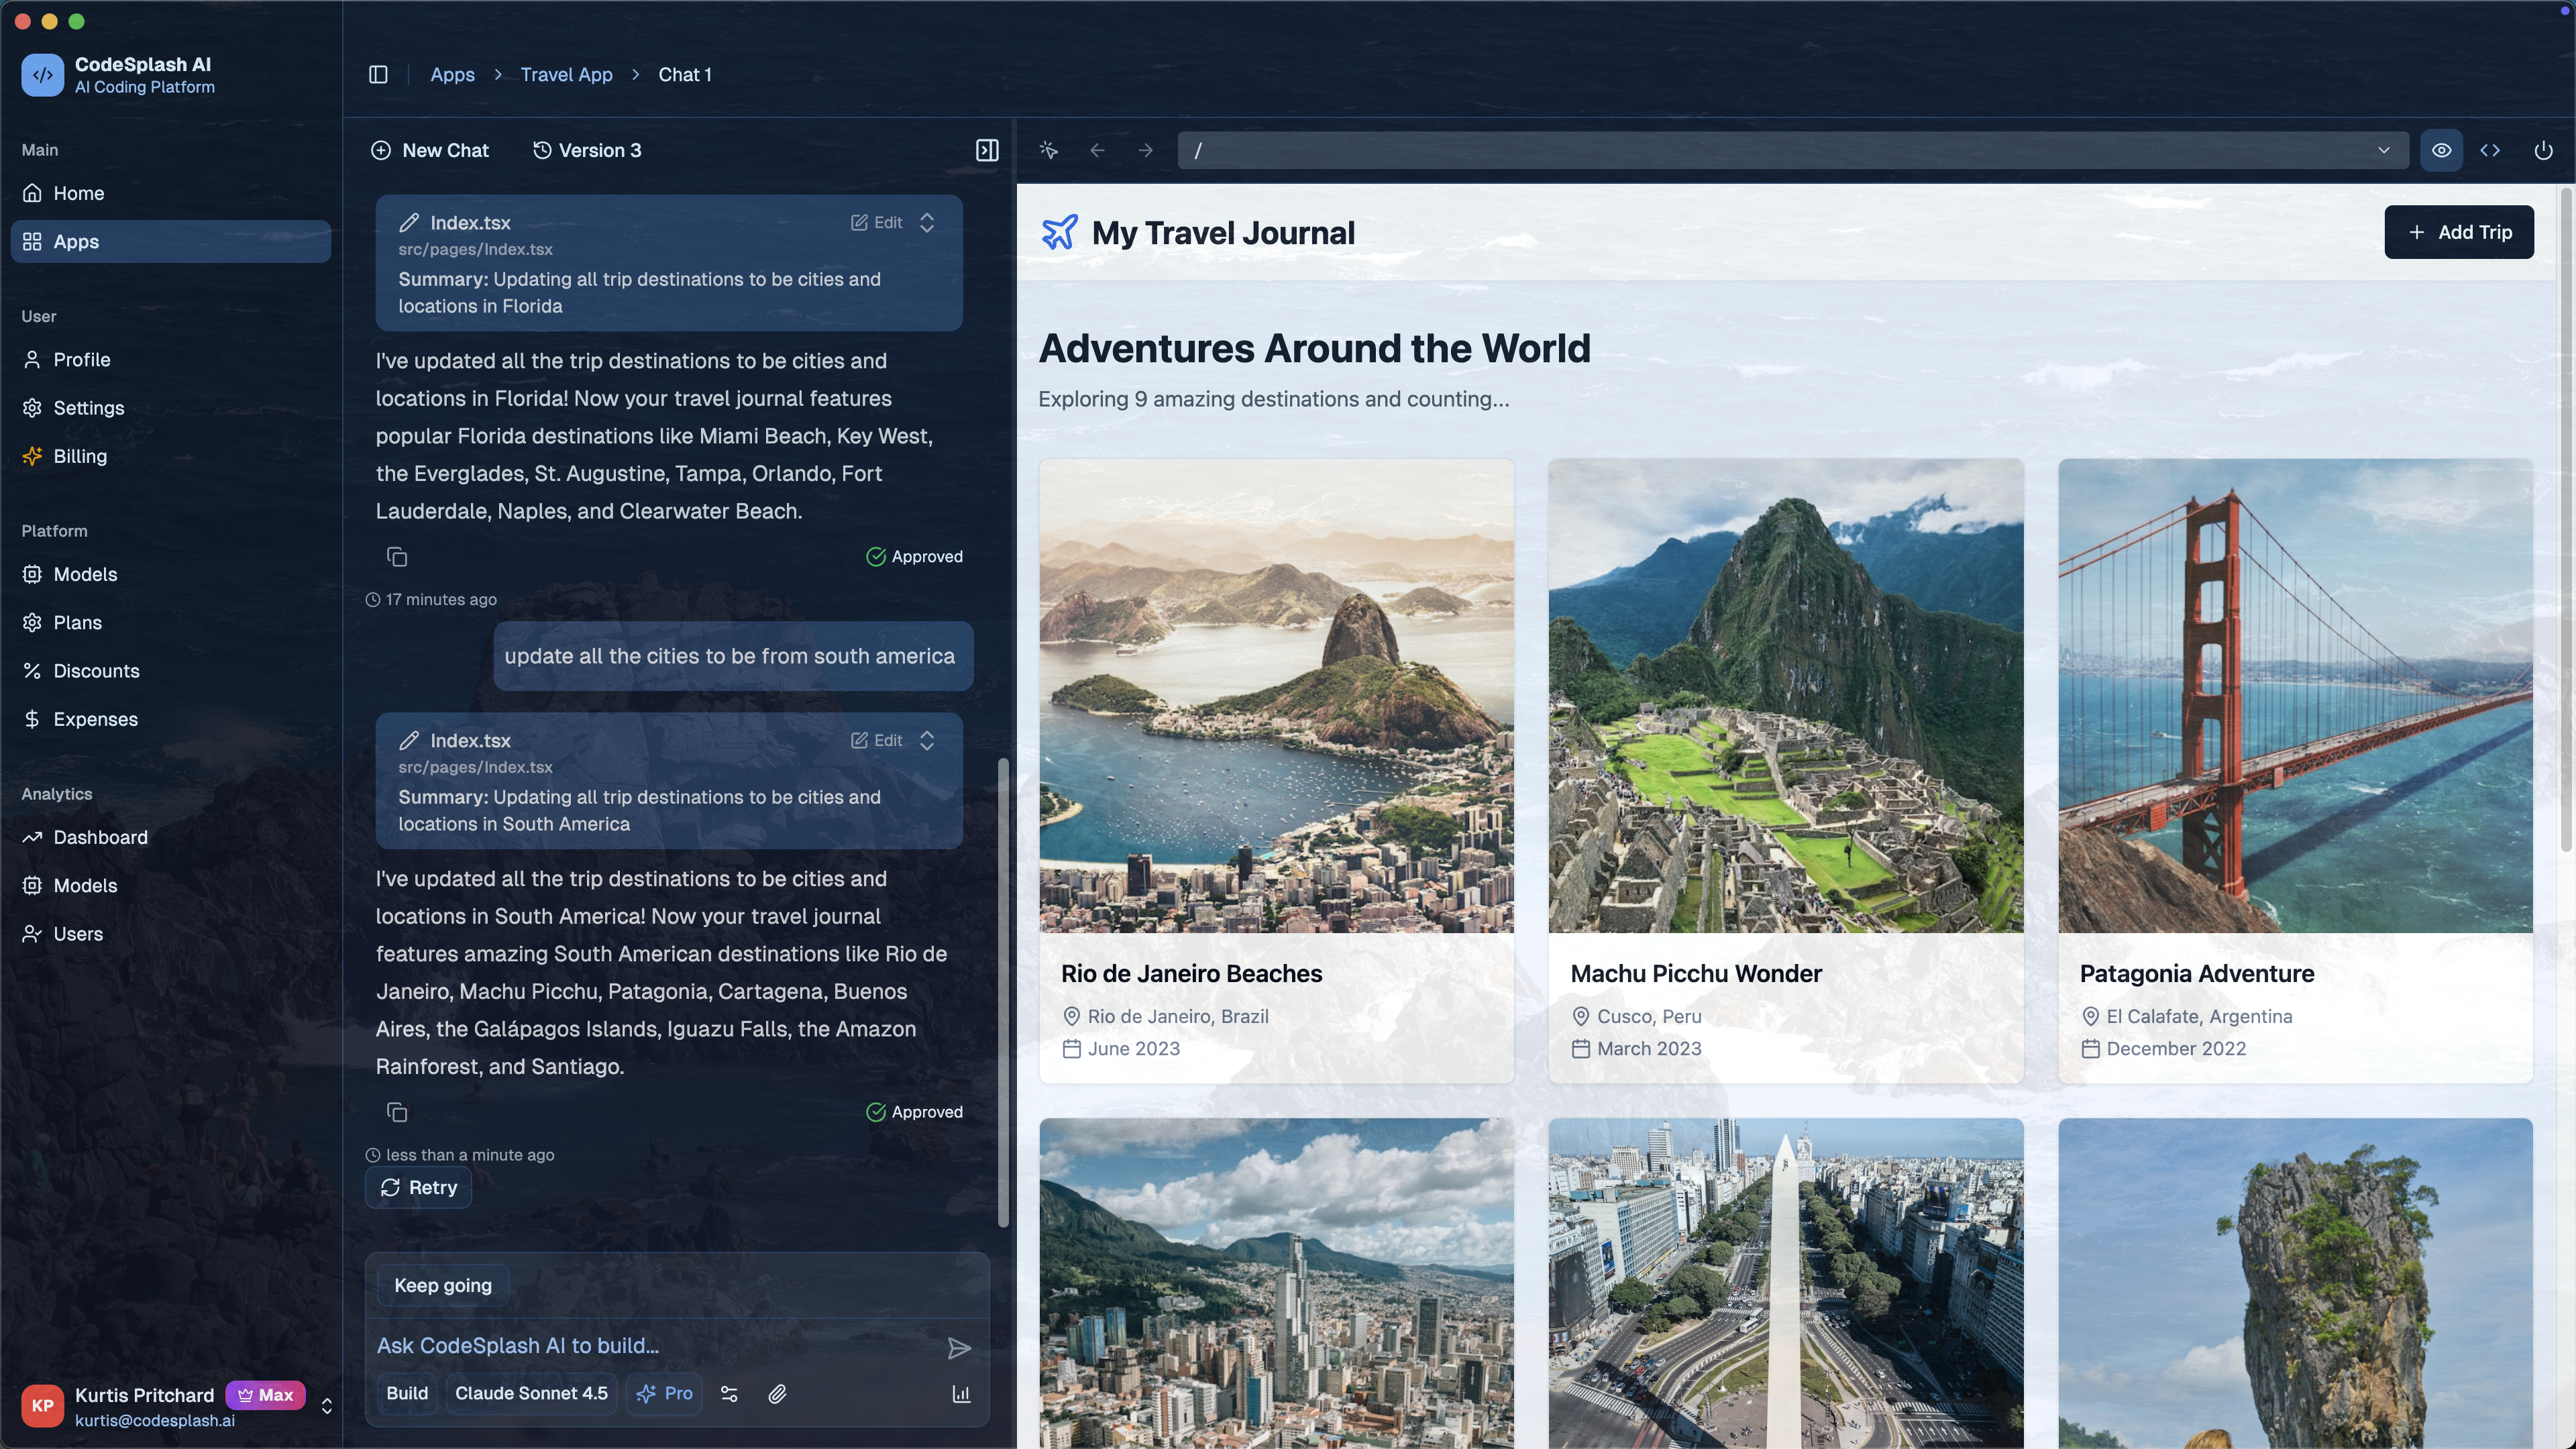Toggle the preview eye view mode
This screenshot has width=2576, height=1449.
pyautogui.click(x=2441, y=150)
